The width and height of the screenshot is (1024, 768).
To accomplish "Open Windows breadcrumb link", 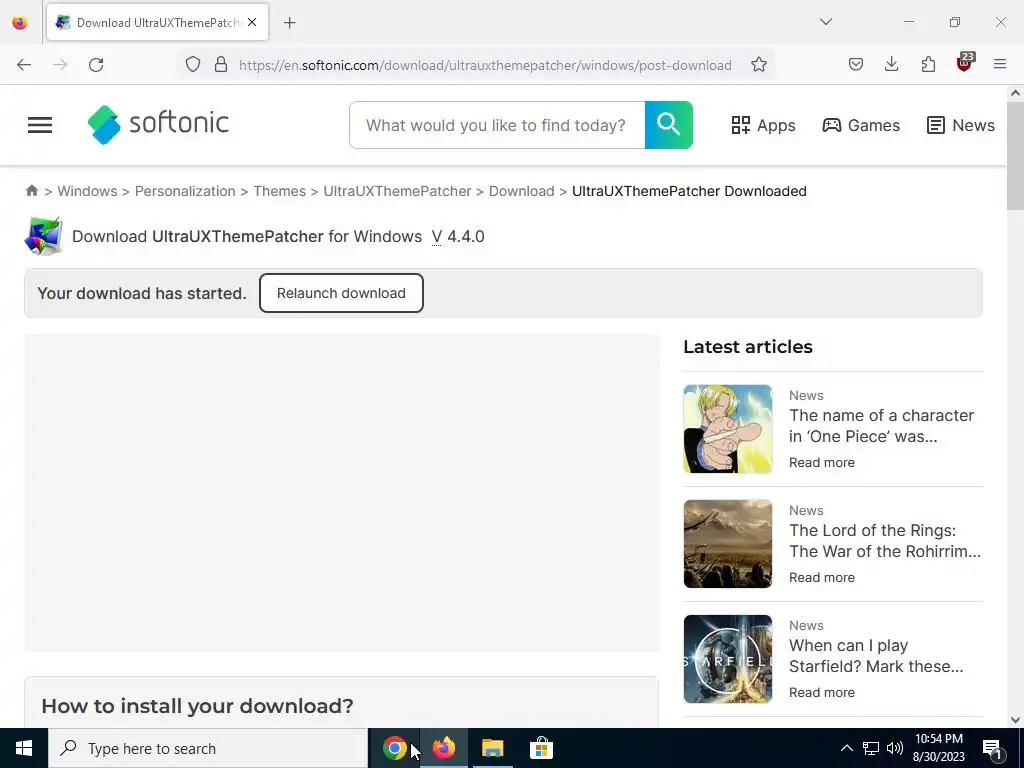I will [x=88, y=191].
